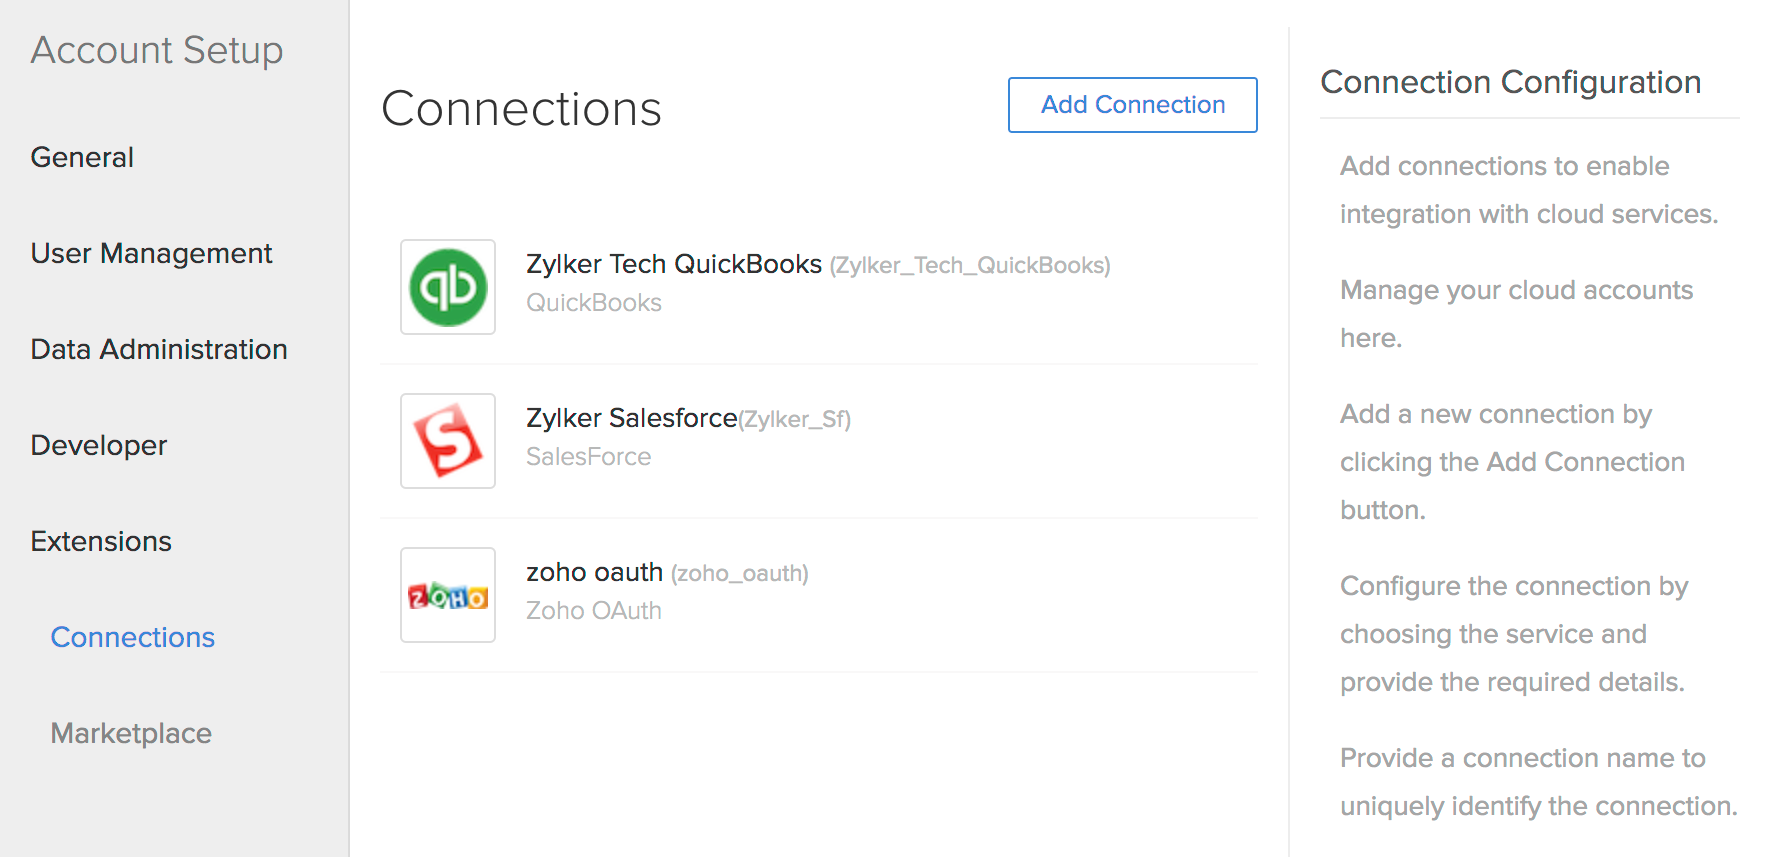
Task: Click the QuickBooks connection icon
Action: pyautogui.click(x=447, y=287)
